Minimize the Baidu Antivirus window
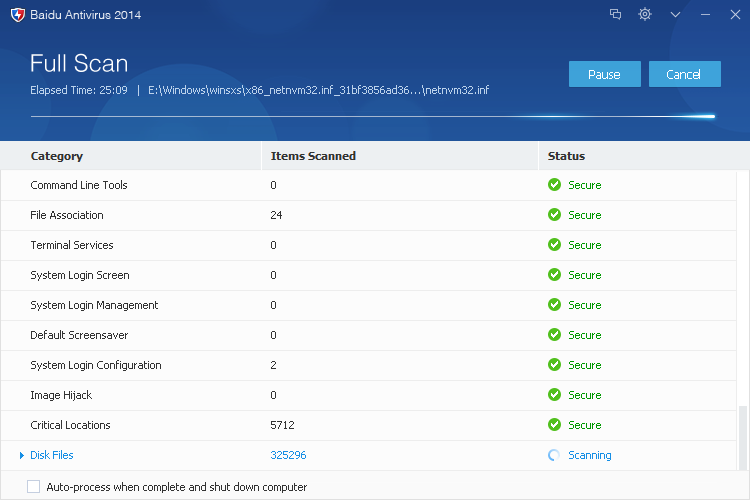Image resolution: width=750 pixels, height=500 pixels. (x=705, y=15)
